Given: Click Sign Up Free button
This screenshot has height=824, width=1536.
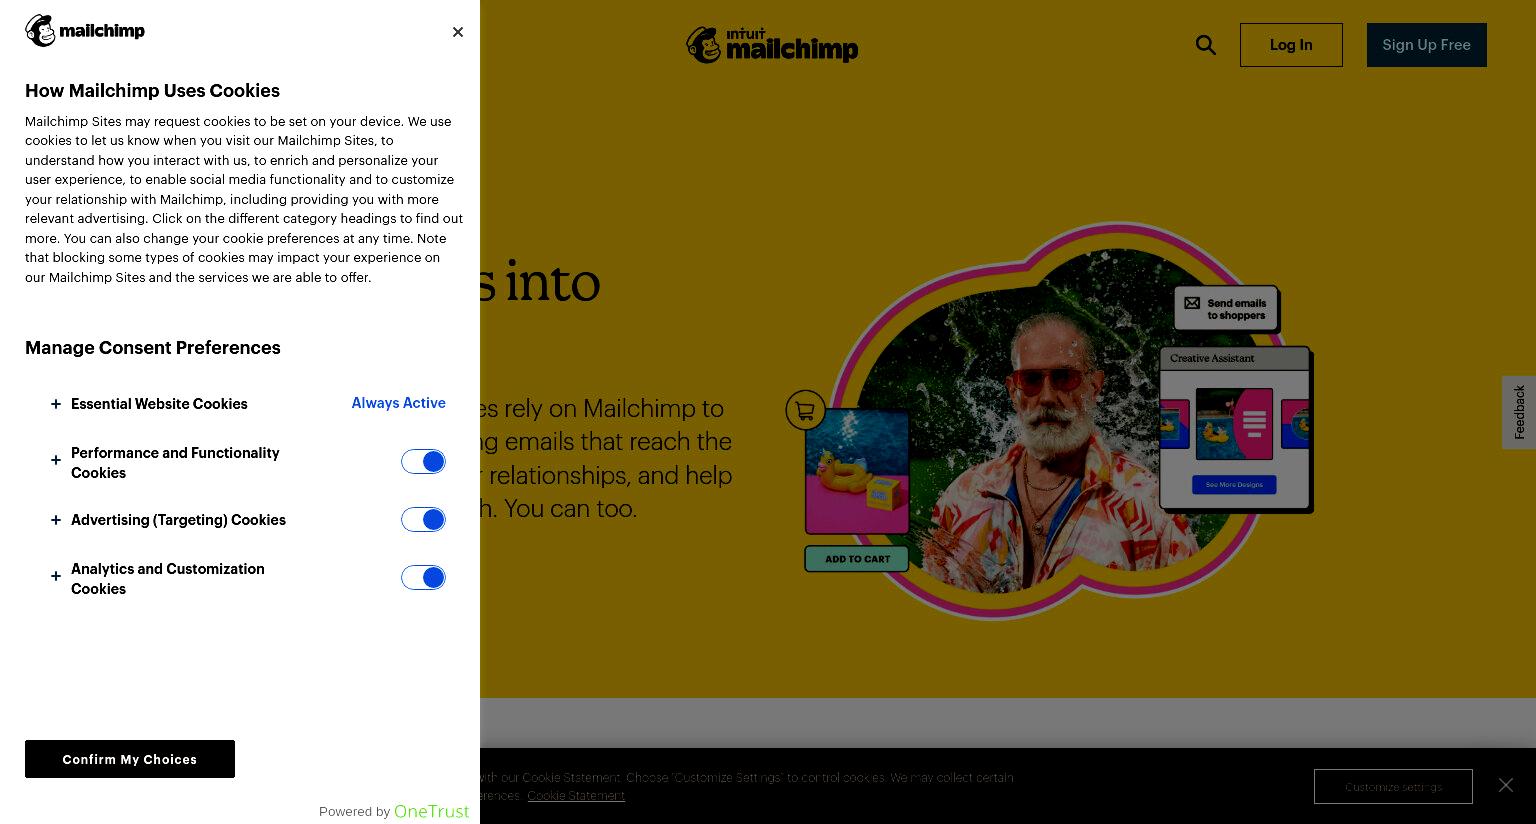Looking at the screenshot, I should (x=1427, y=45).
